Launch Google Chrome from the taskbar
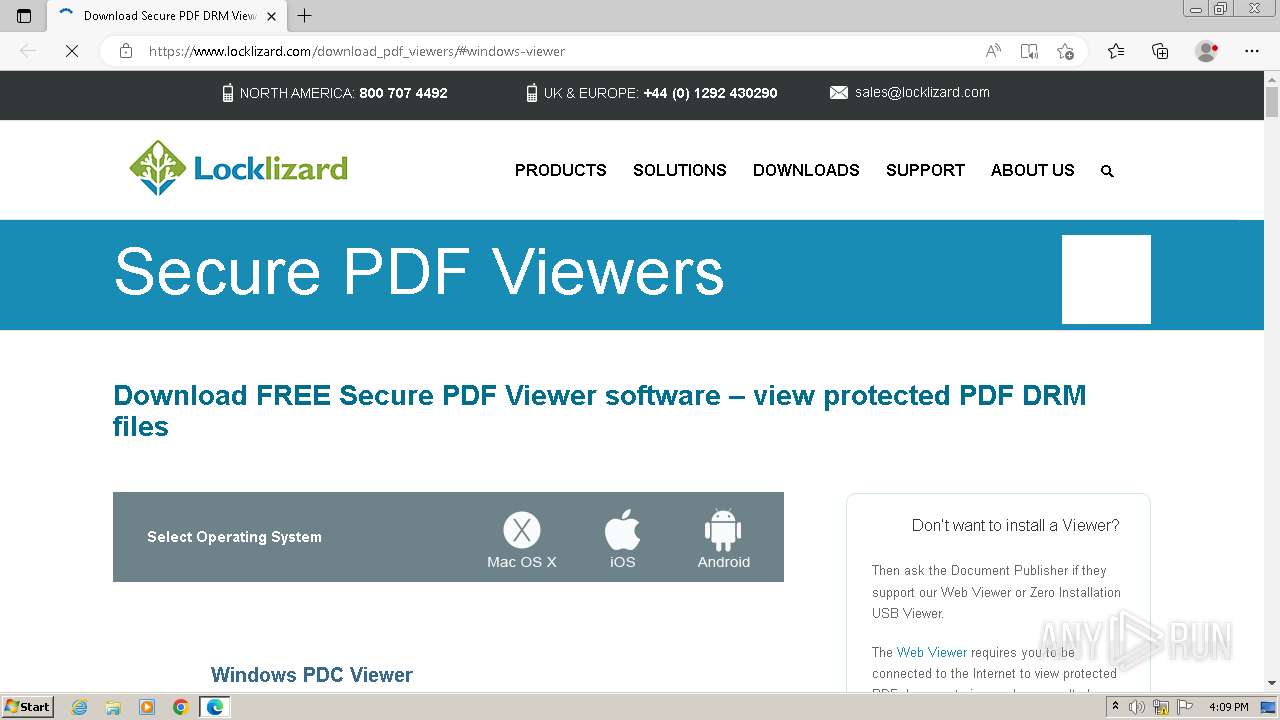This screenshot has height=720, width=1280. [x=181, y=707]
